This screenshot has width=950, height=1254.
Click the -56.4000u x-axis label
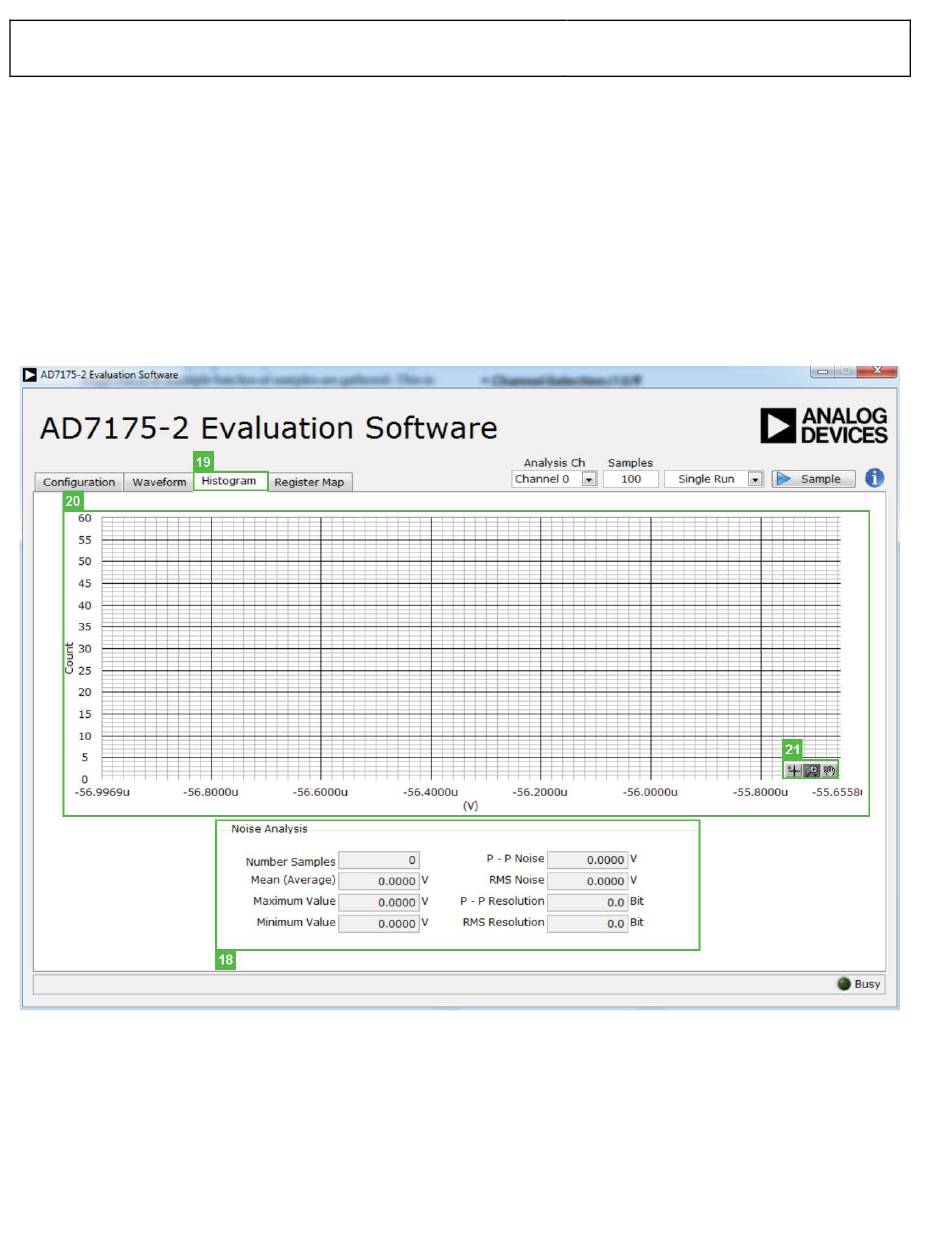431,792
